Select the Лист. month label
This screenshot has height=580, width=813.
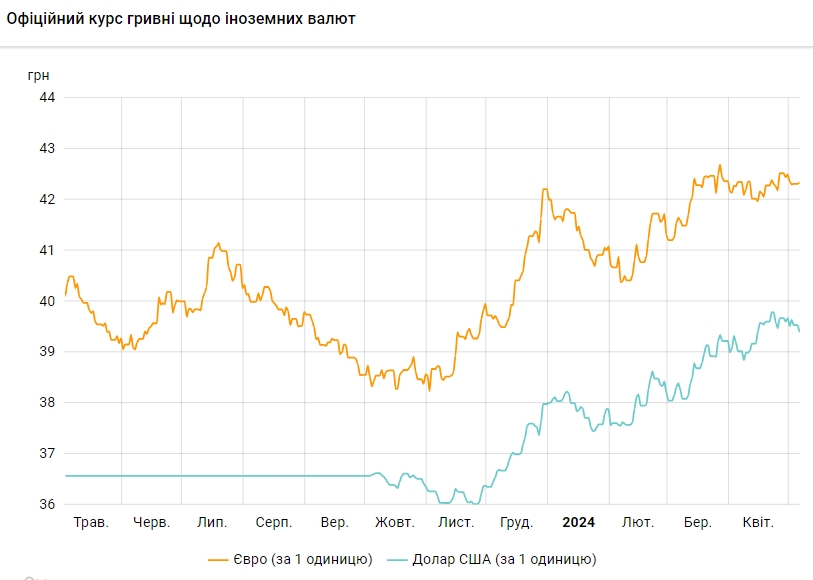click(x=456, y=522)
